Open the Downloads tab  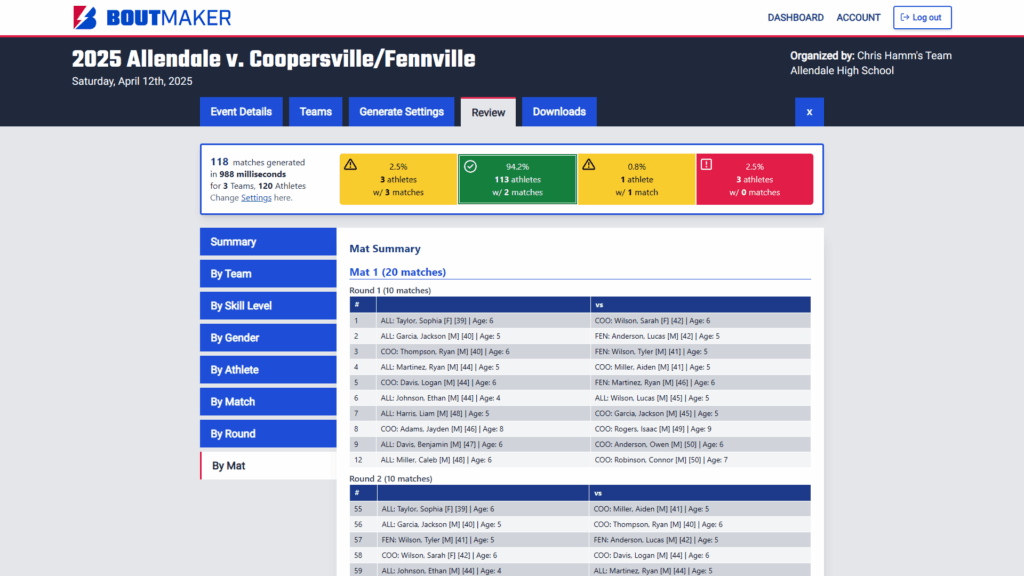pyautogui.click(x=559, y=112)
